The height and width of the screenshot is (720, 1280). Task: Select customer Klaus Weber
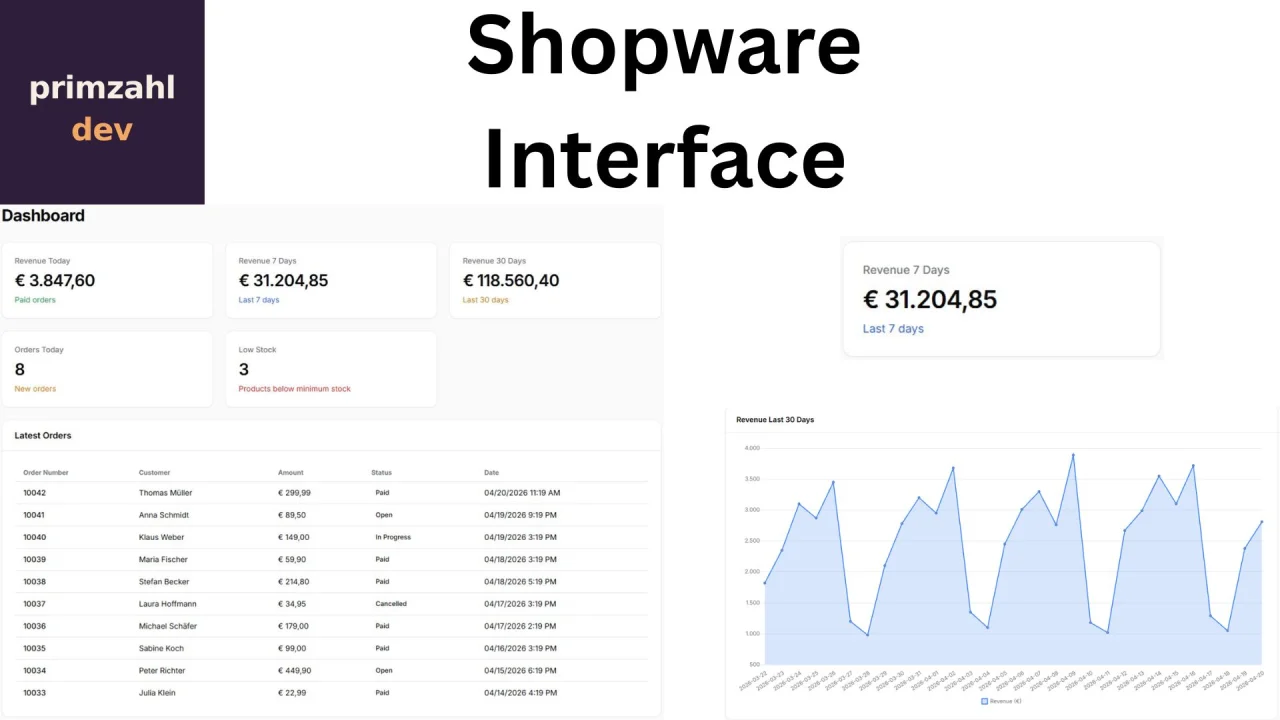(x=162, y=537)
